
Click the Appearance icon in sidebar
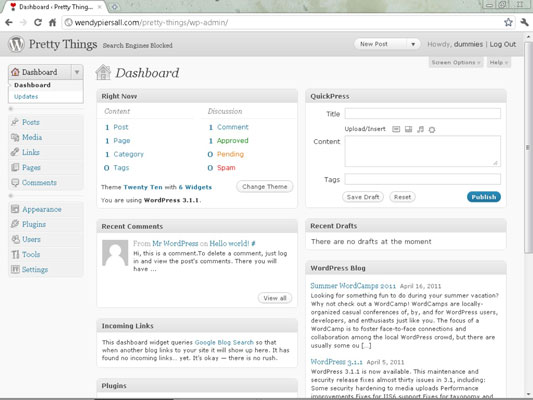15,209
